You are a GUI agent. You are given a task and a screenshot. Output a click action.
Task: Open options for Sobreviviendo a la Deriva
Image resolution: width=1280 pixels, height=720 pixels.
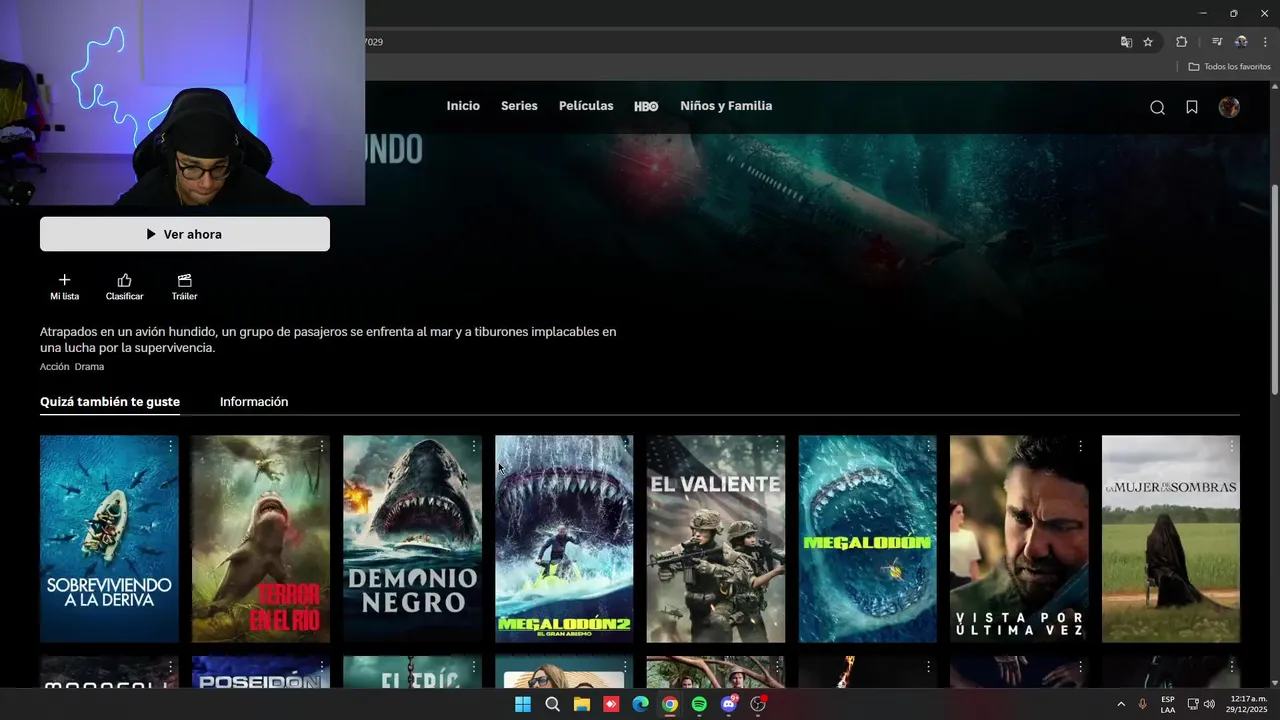170,446
